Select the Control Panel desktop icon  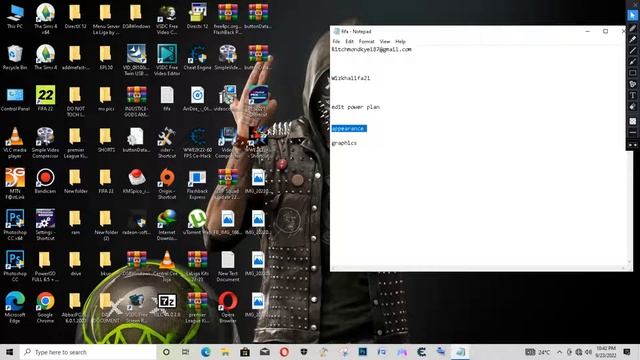click(x=15, y=98)
